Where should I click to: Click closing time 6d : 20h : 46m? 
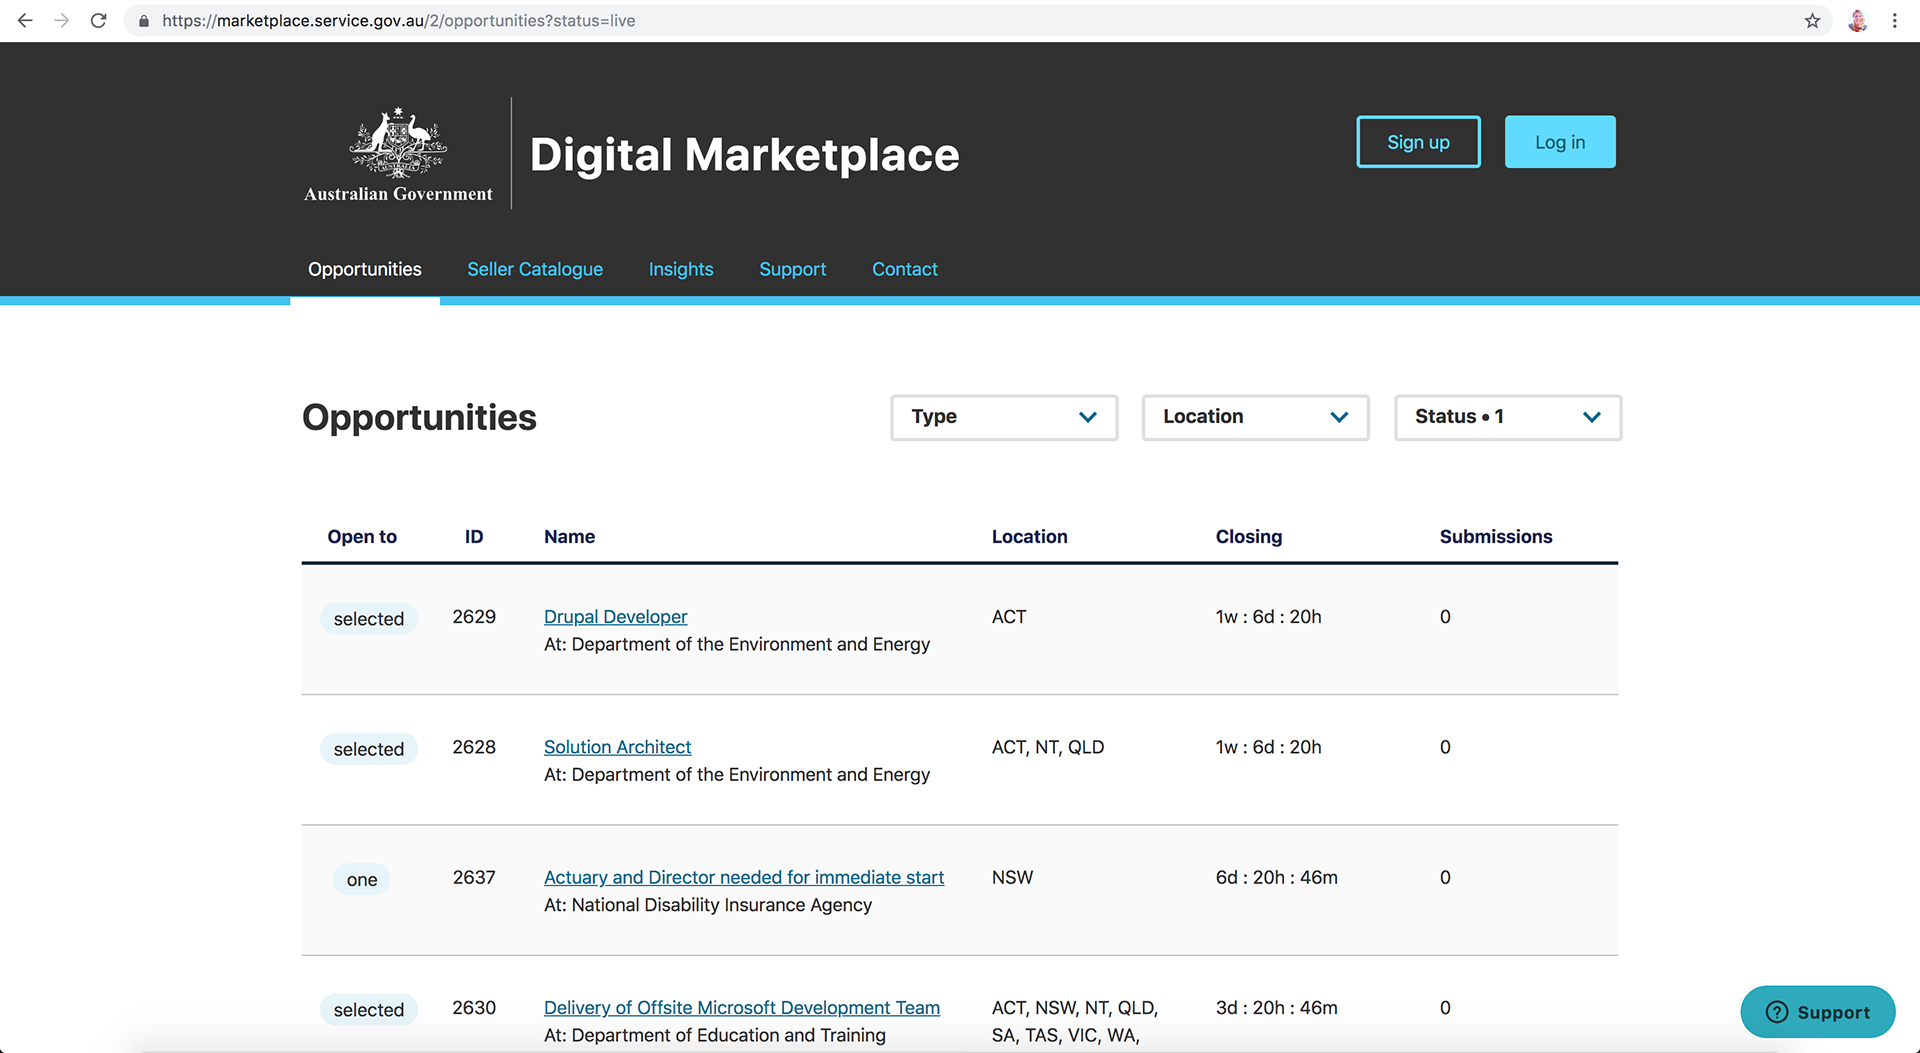point(1276,877)
